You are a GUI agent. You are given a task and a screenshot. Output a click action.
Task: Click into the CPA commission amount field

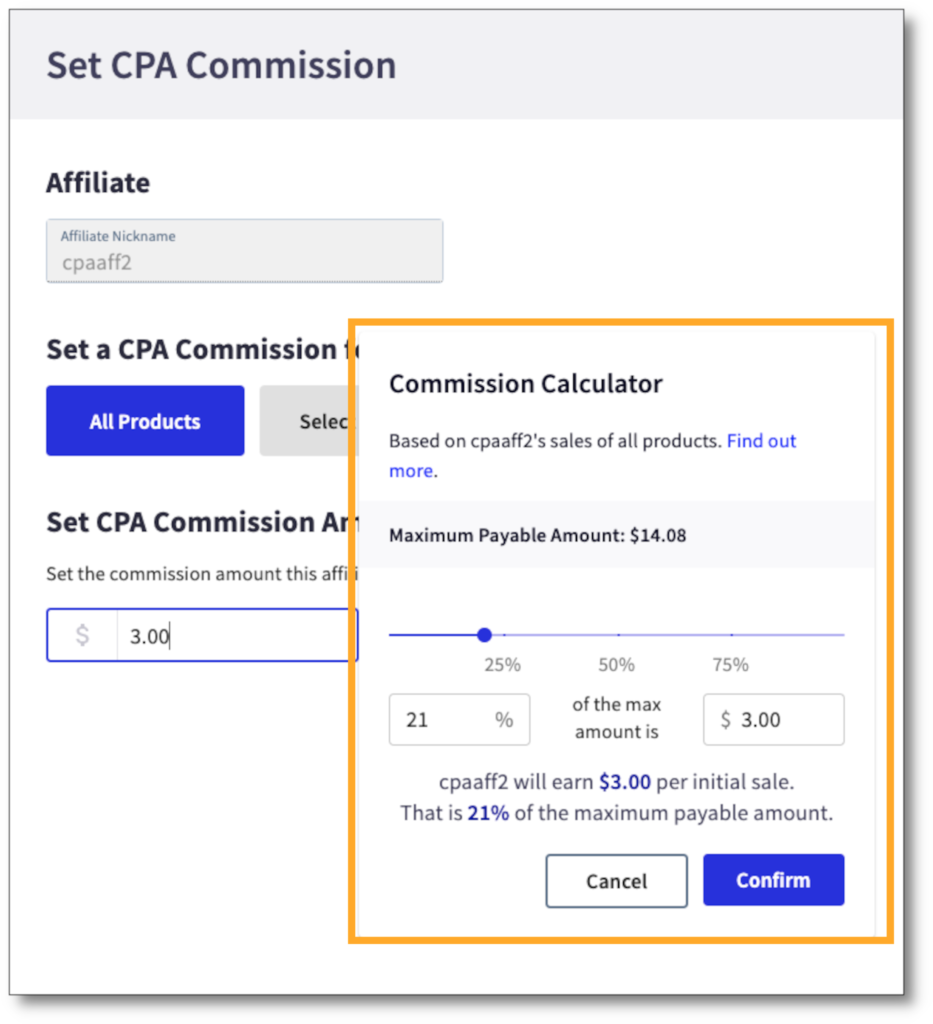pyautogui.click(x=235, y=636)
